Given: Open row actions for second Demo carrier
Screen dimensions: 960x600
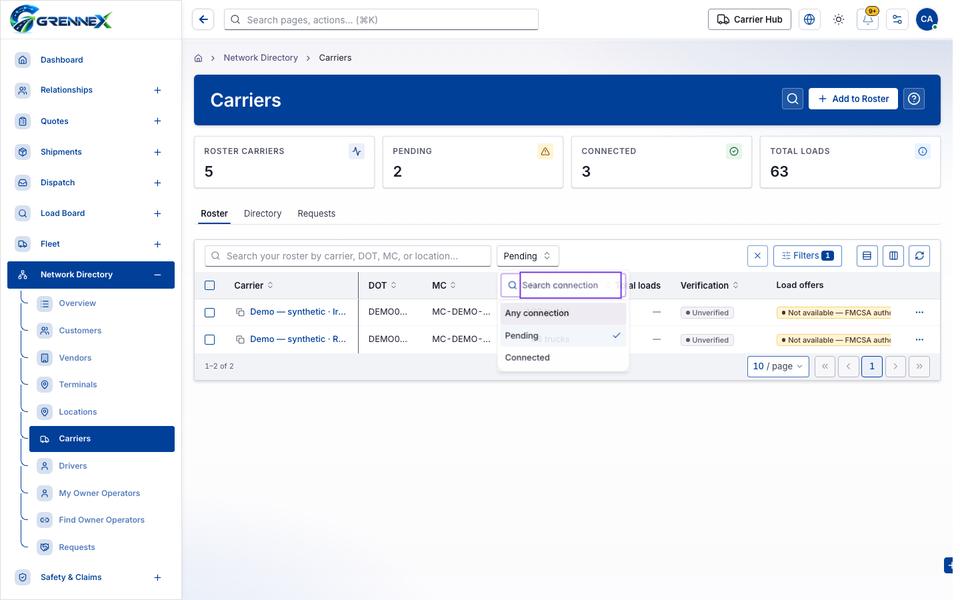Looking at the screenshot, I should [x=920, y=340].
